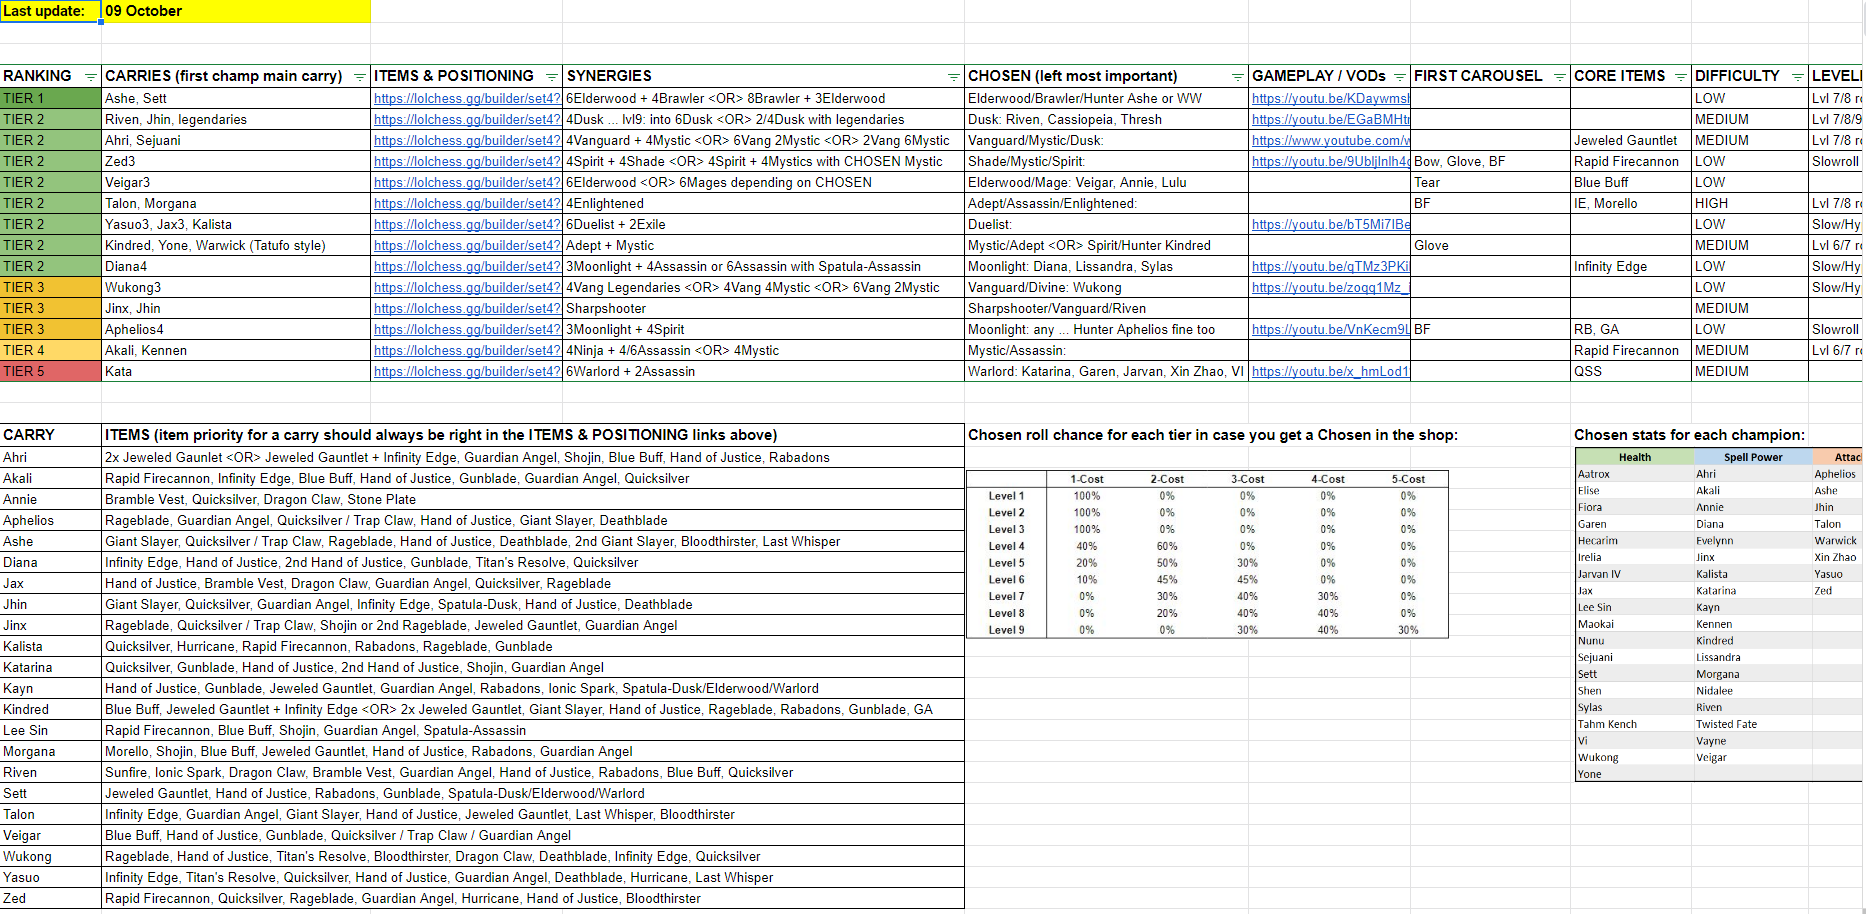Open lolchess builder link in Veigar3 row

467,182
